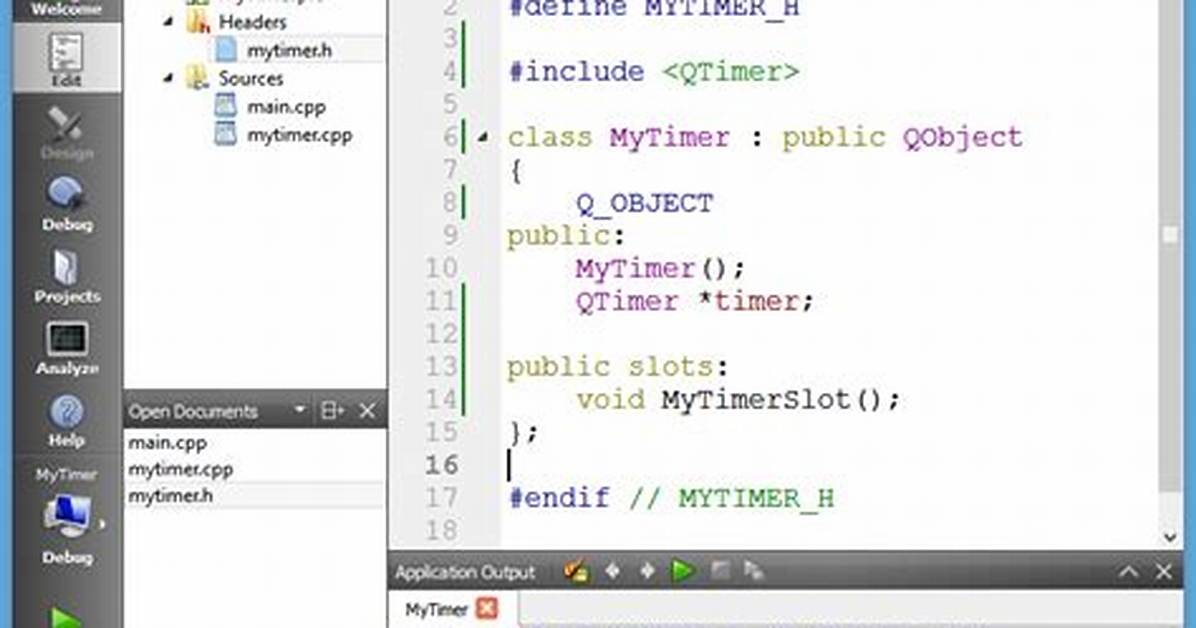Viewport: 1196px width, 628px height.
Task: Open Debug mode in sidebar
Action: coord(66,205)
